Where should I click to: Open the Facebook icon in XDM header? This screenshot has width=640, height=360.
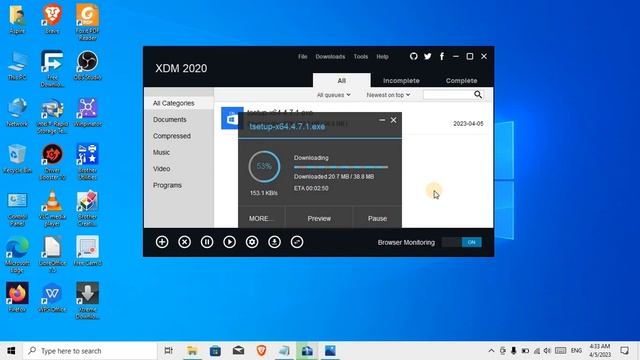(x=442, y=56)
